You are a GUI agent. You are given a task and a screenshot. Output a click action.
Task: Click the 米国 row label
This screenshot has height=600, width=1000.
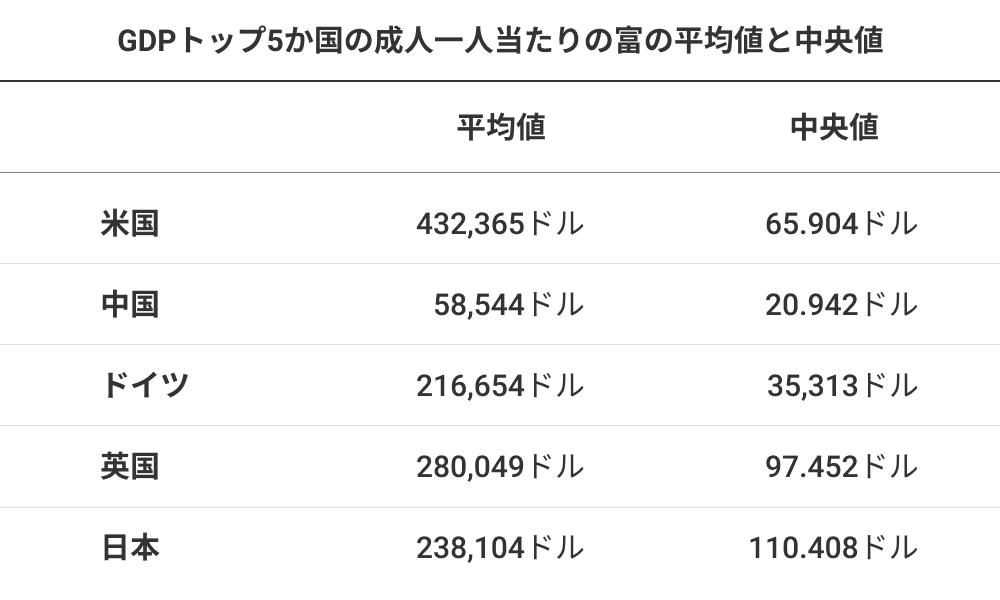[130, 223]
